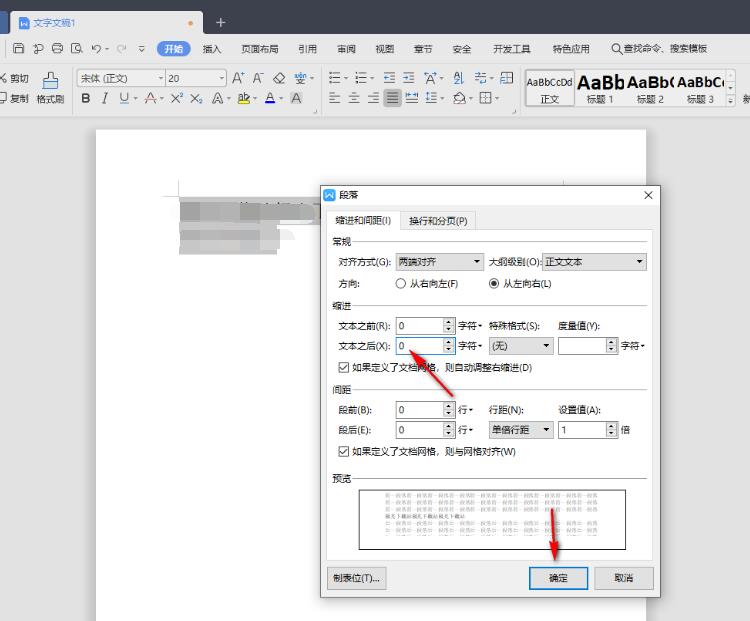
Task: Click the Distributed alignment icon
Action: tap(411, 98)
